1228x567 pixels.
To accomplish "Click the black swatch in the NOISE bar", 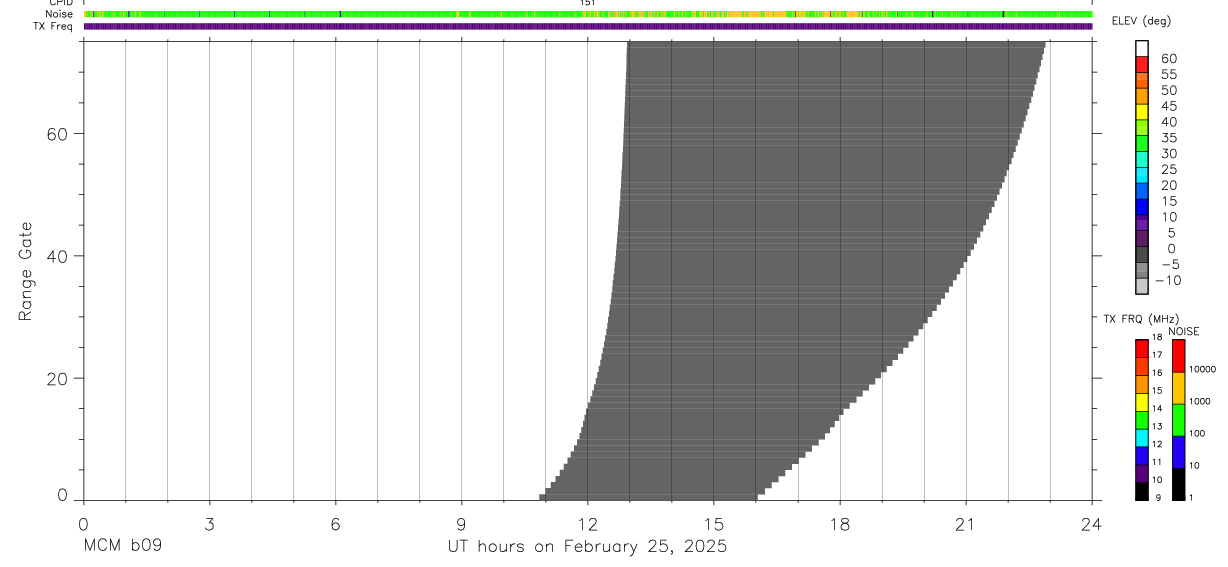I will point(1178,484).
